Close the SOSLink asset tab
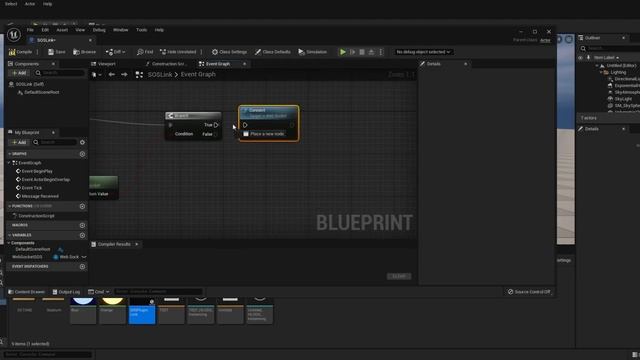The image size is (640, 360). point(90,40)
